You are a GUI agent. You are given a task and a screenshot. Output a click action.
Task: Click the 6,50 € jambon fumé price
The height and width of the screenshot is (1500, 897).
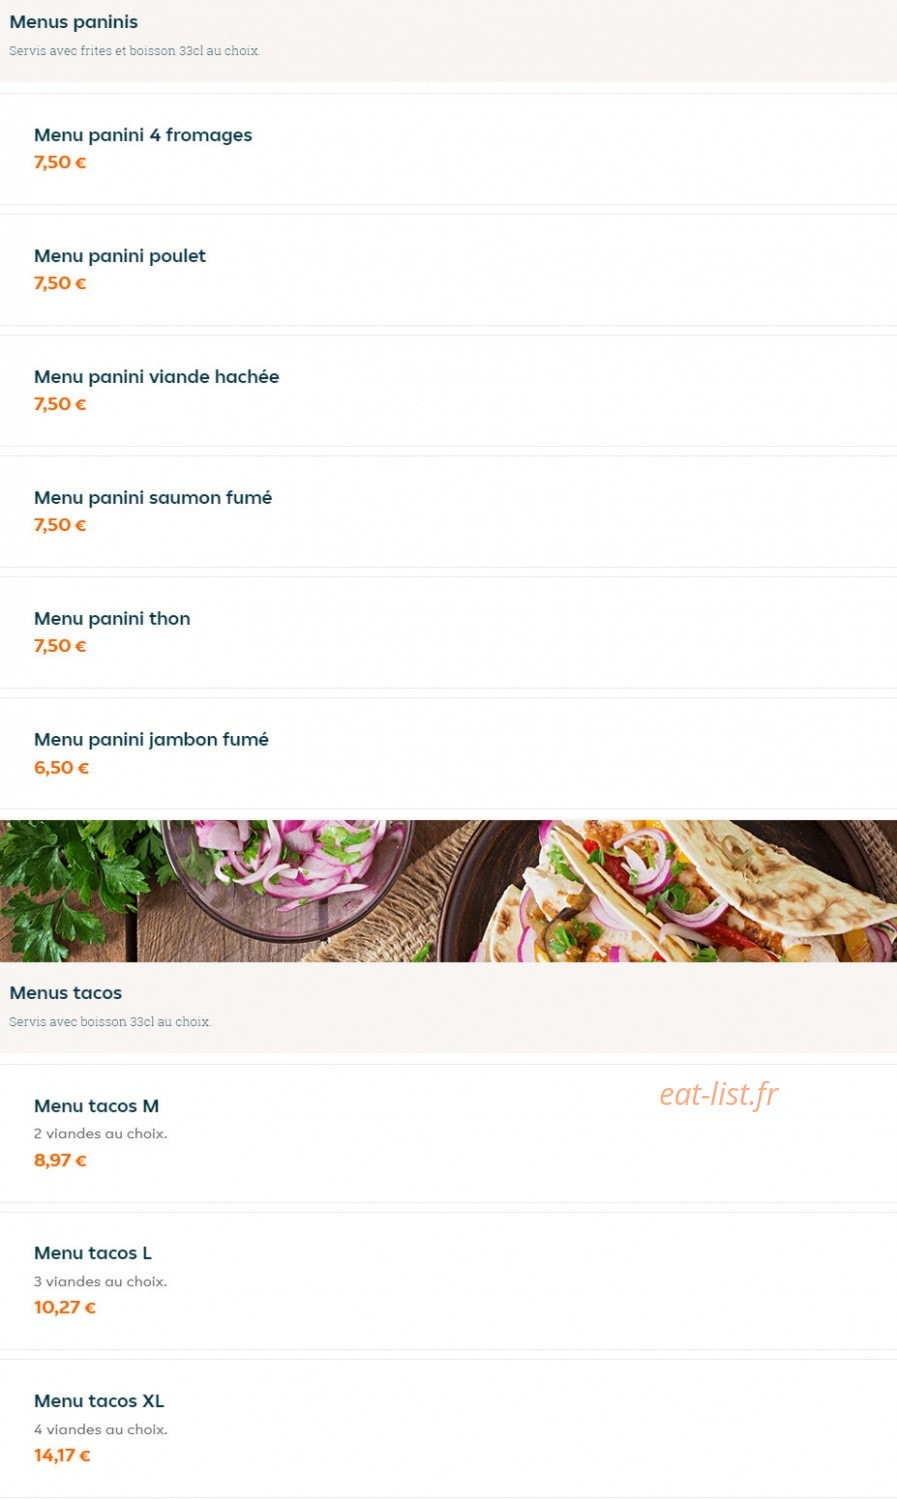[61, 768]
